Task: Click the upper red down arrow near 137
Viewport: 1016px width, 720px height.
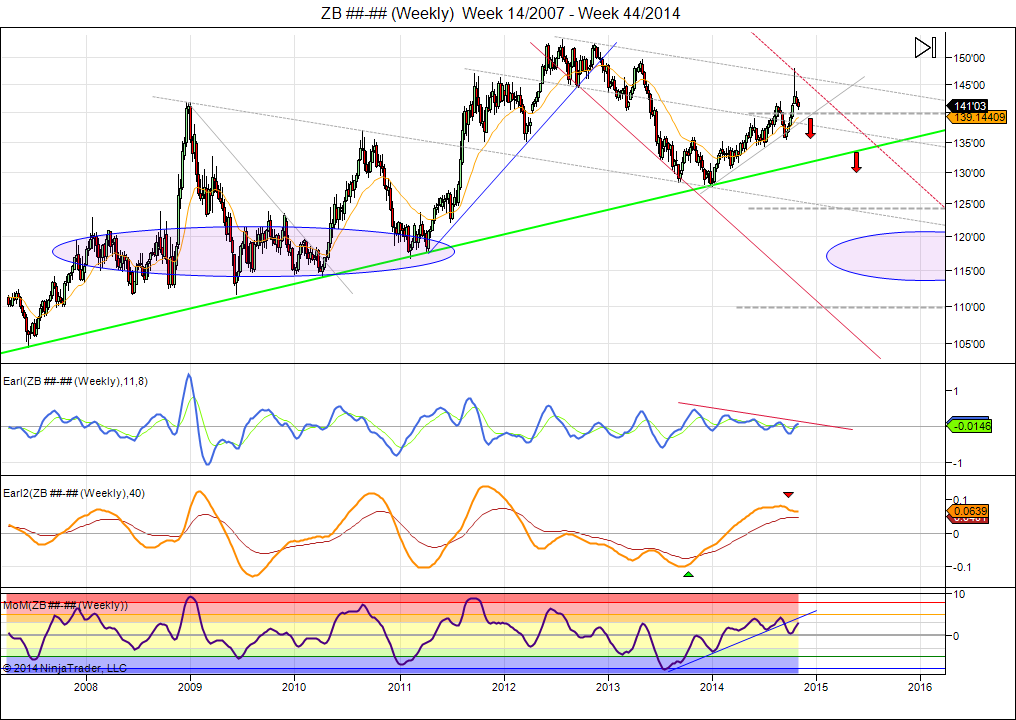Action: pos(810,128)
